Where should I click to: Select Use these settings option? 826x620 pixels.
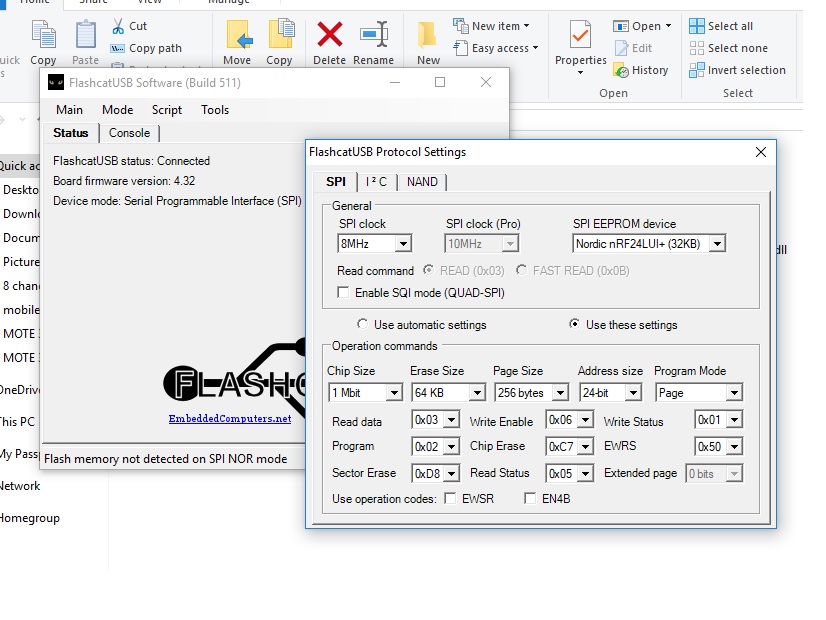click(574, 324)
